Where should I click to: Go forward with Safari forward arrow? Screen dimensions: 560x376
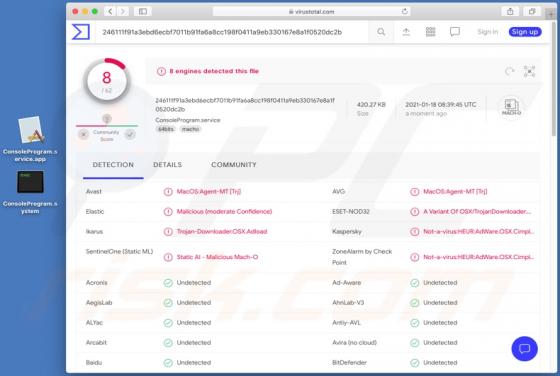[x=122, y=11]
